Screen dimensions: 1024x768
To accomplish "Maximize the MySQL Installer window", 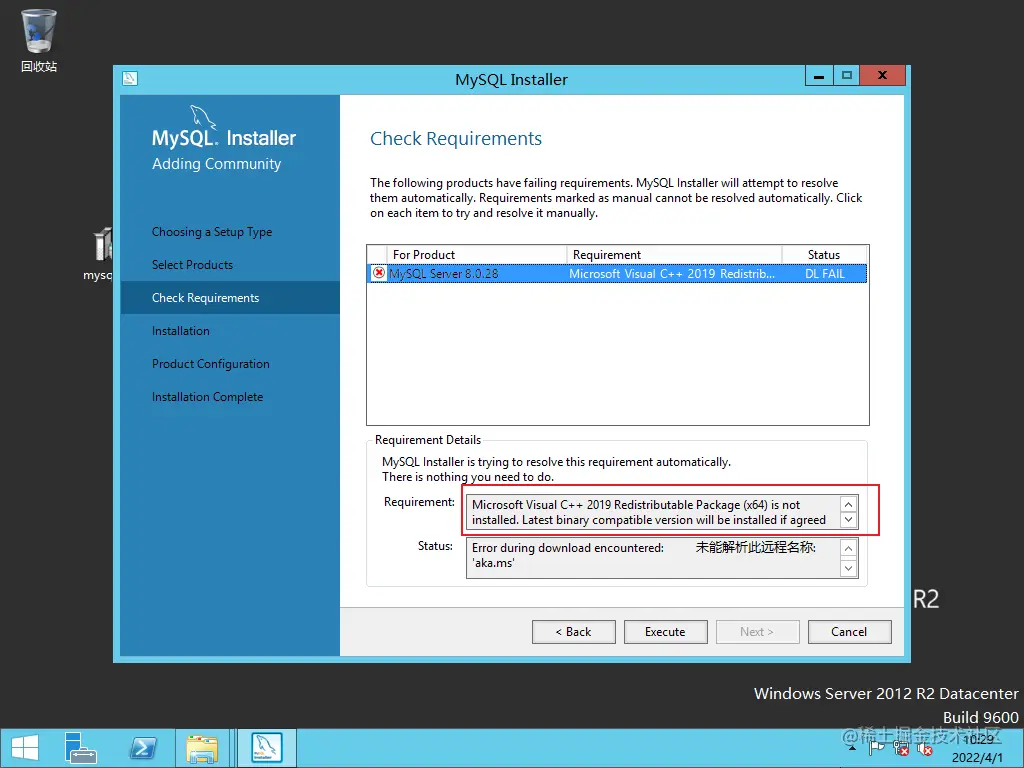I will (847, 76).
